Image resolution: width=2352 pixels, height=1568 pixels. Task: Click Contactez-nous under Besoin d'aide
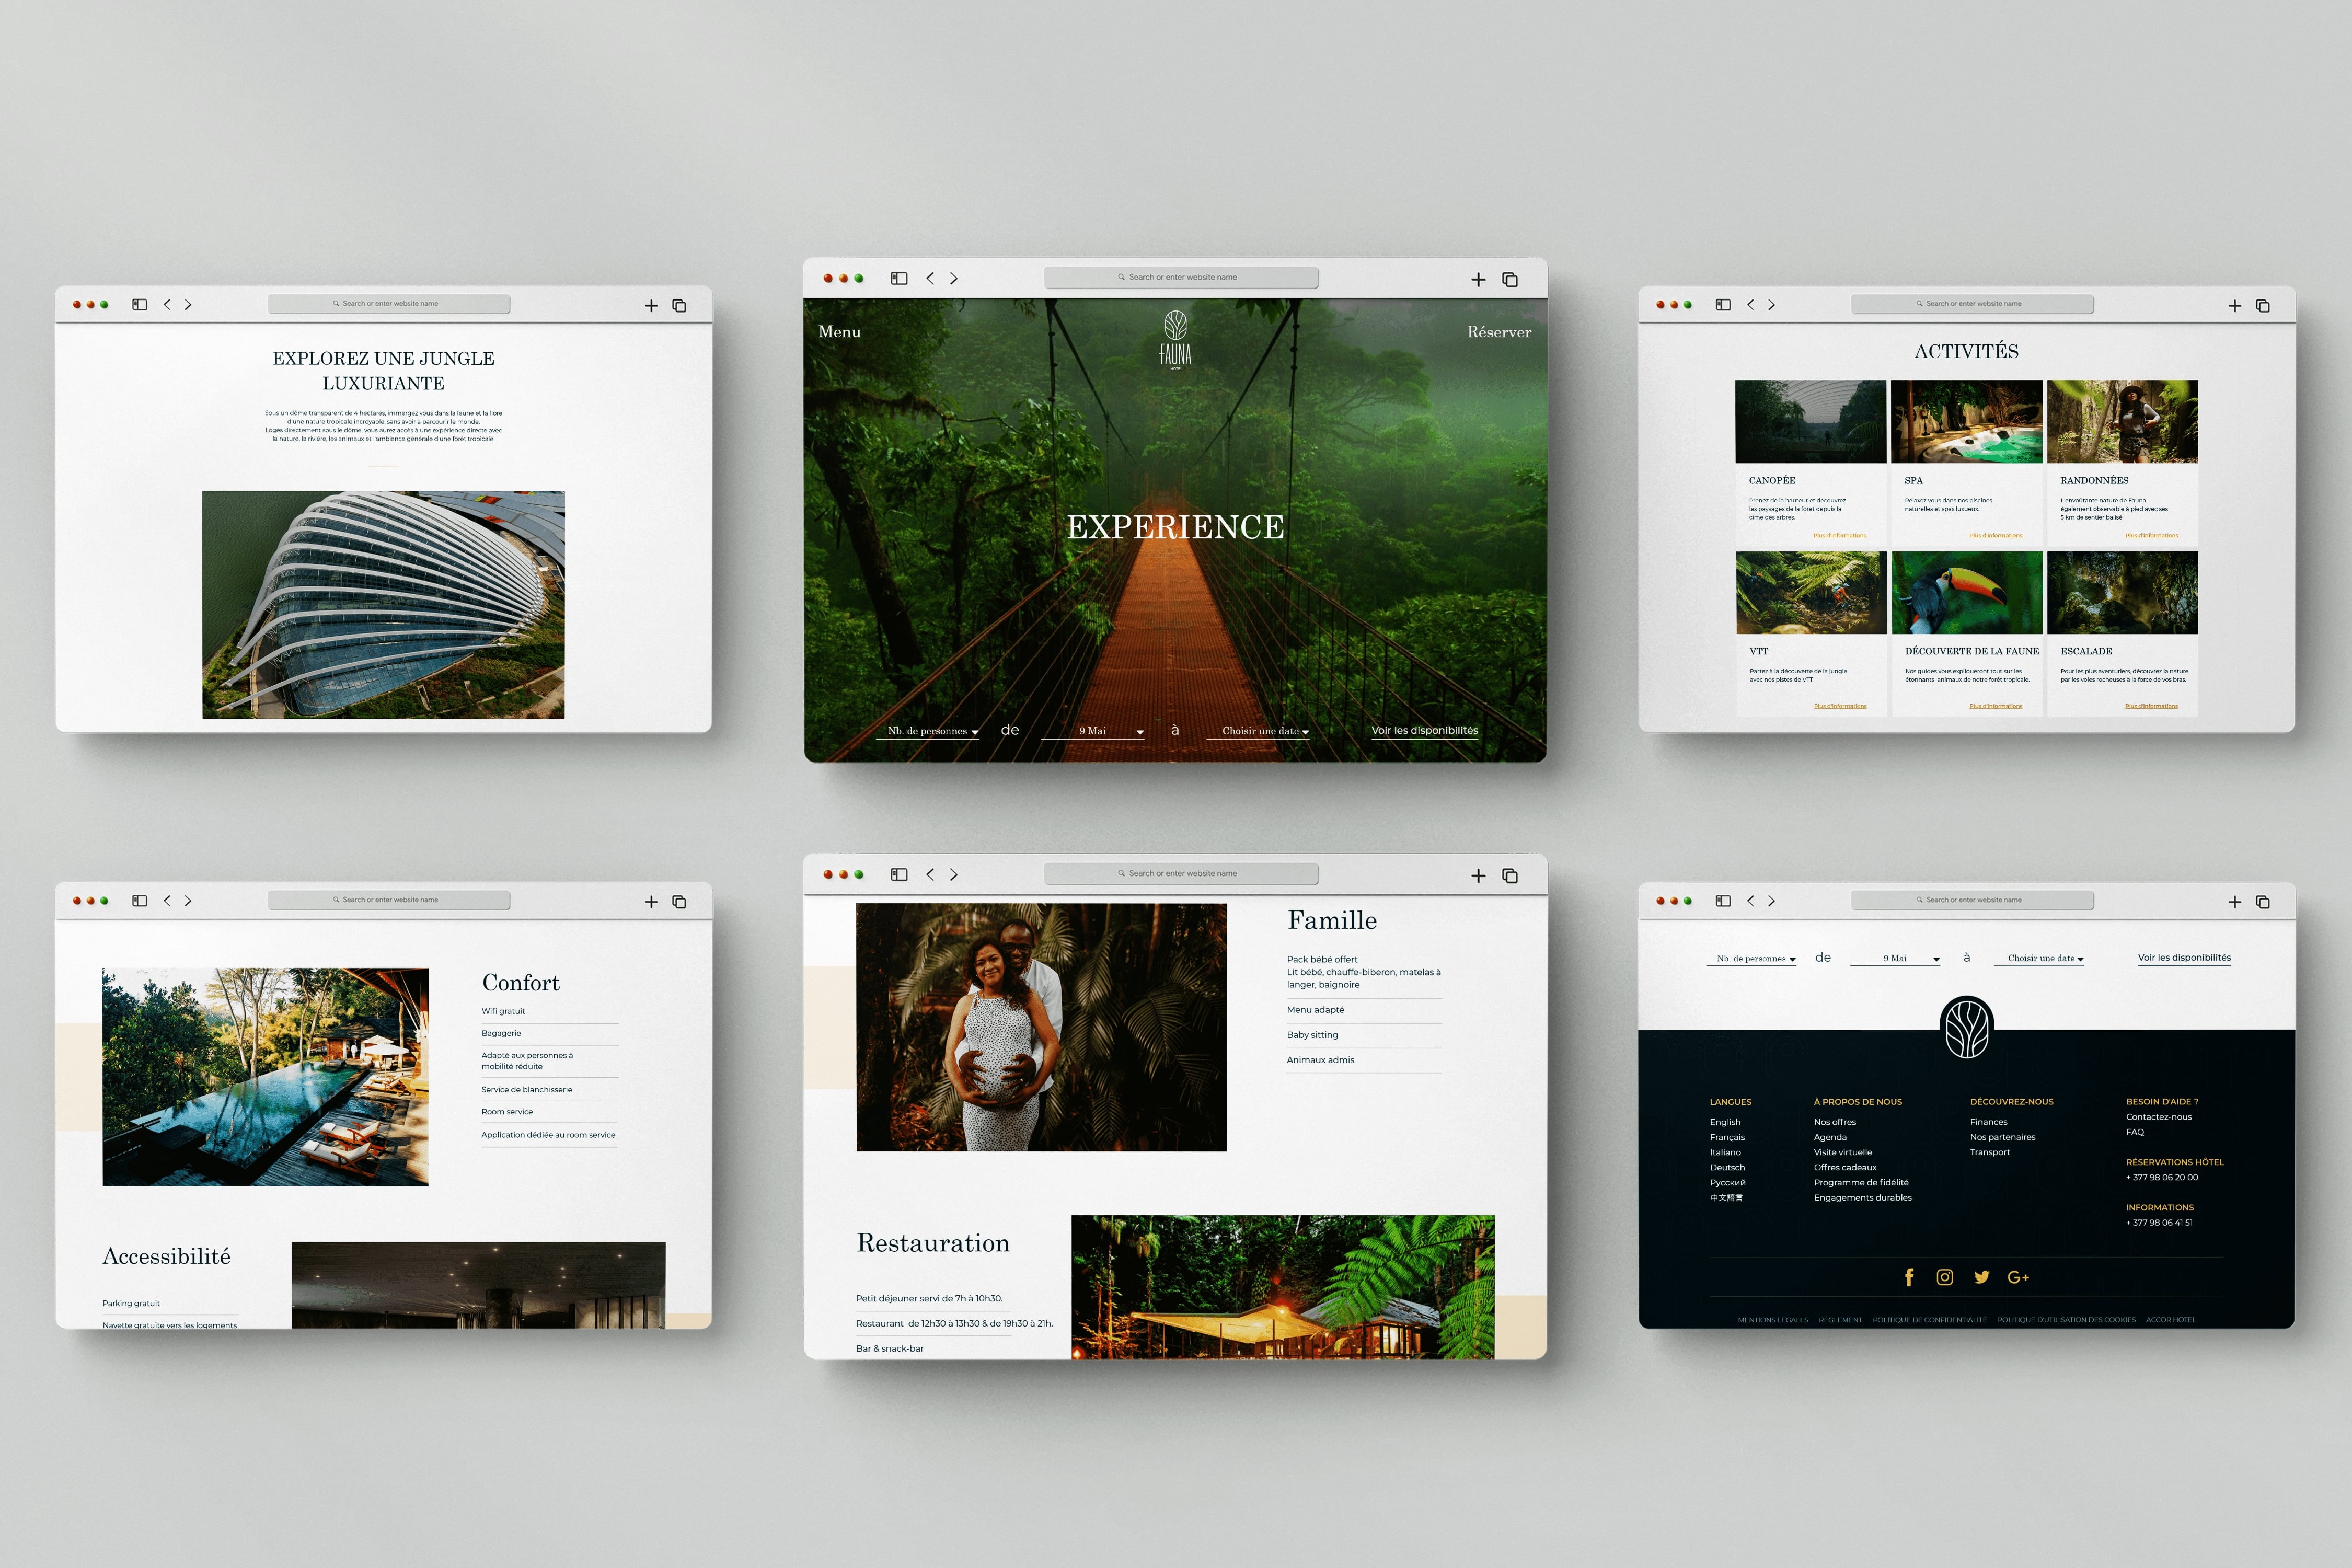2158,1117
